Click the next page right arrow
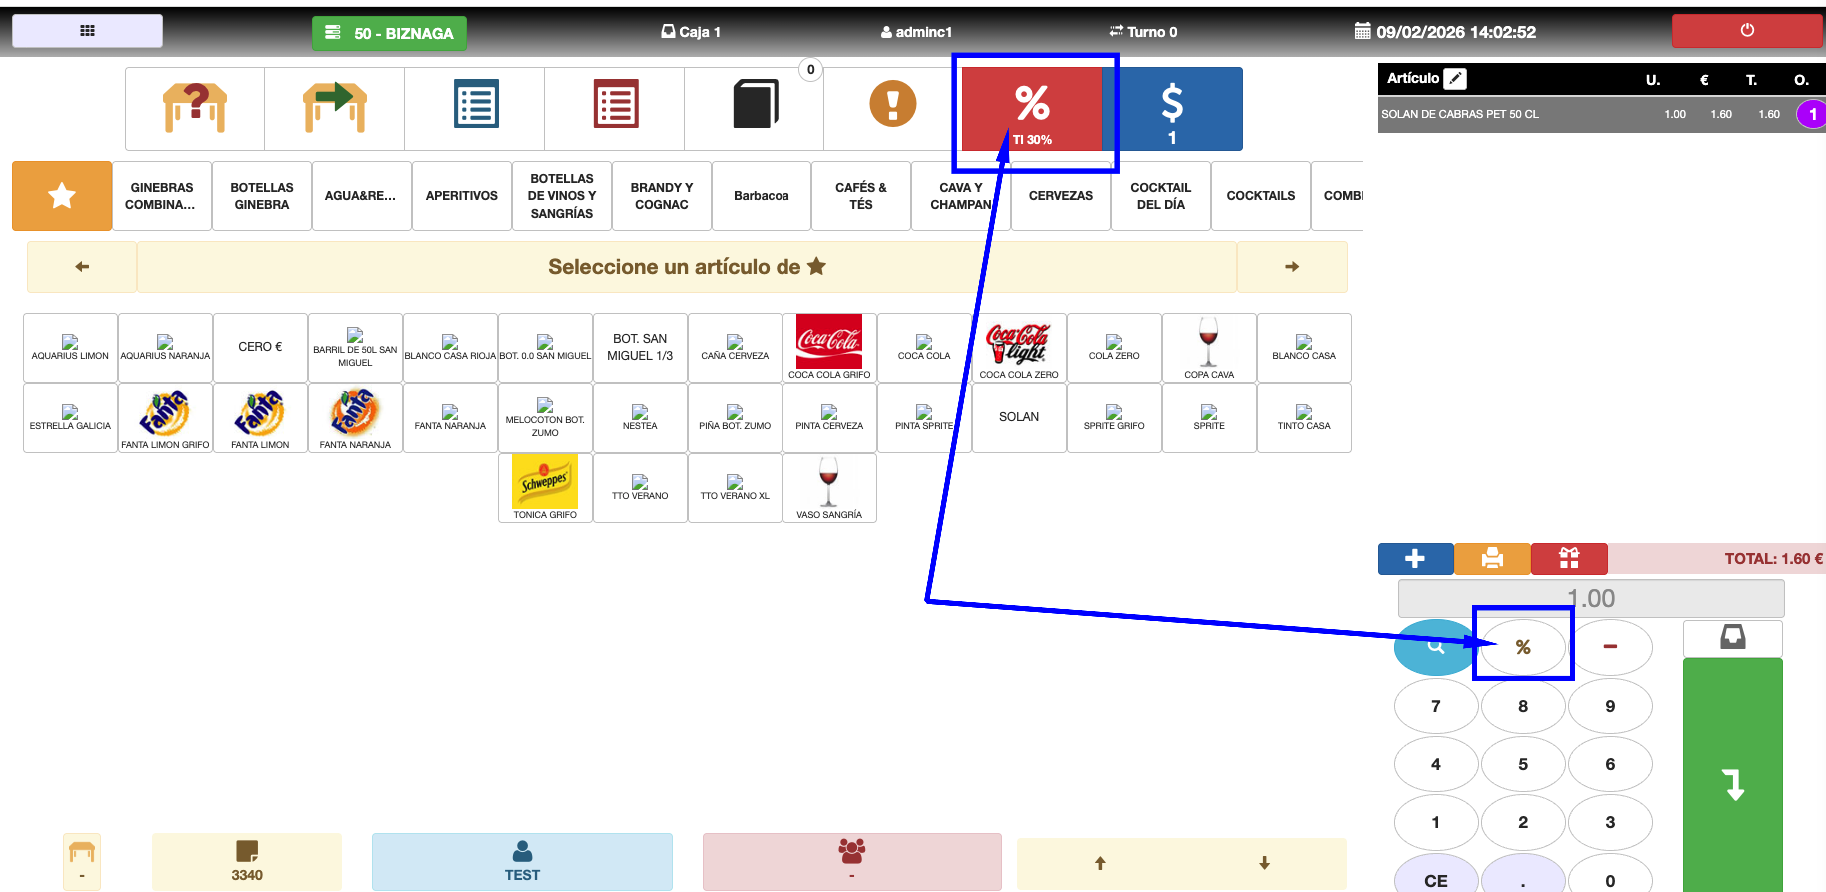1826x892 pixels. pyautogui.click(x=1291, y=267)
